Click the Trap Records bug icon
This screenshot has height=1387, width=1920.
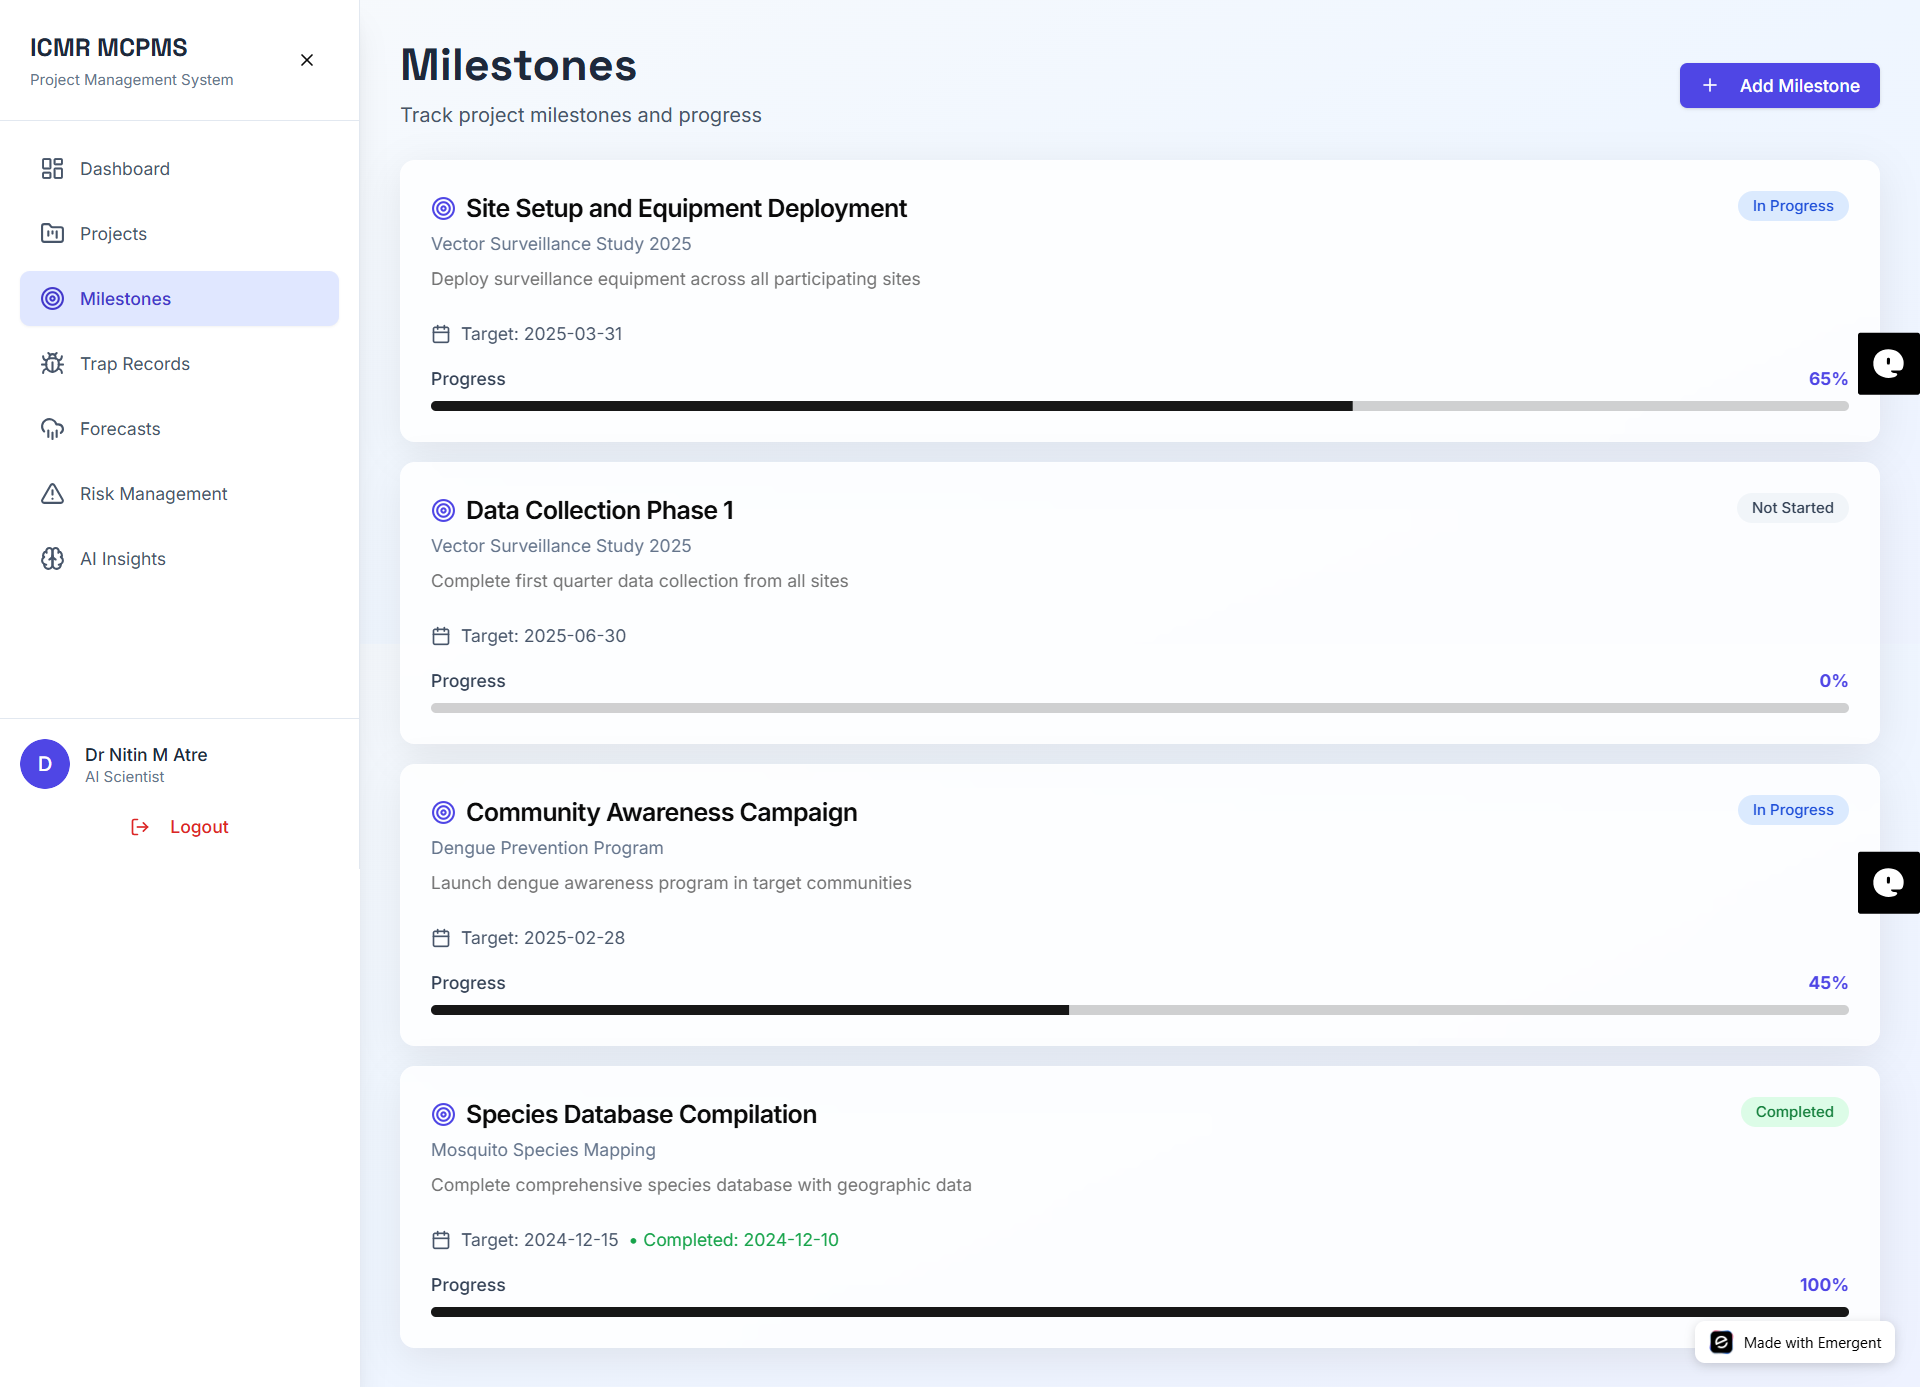pyautogui.click(x=52, y=363)
